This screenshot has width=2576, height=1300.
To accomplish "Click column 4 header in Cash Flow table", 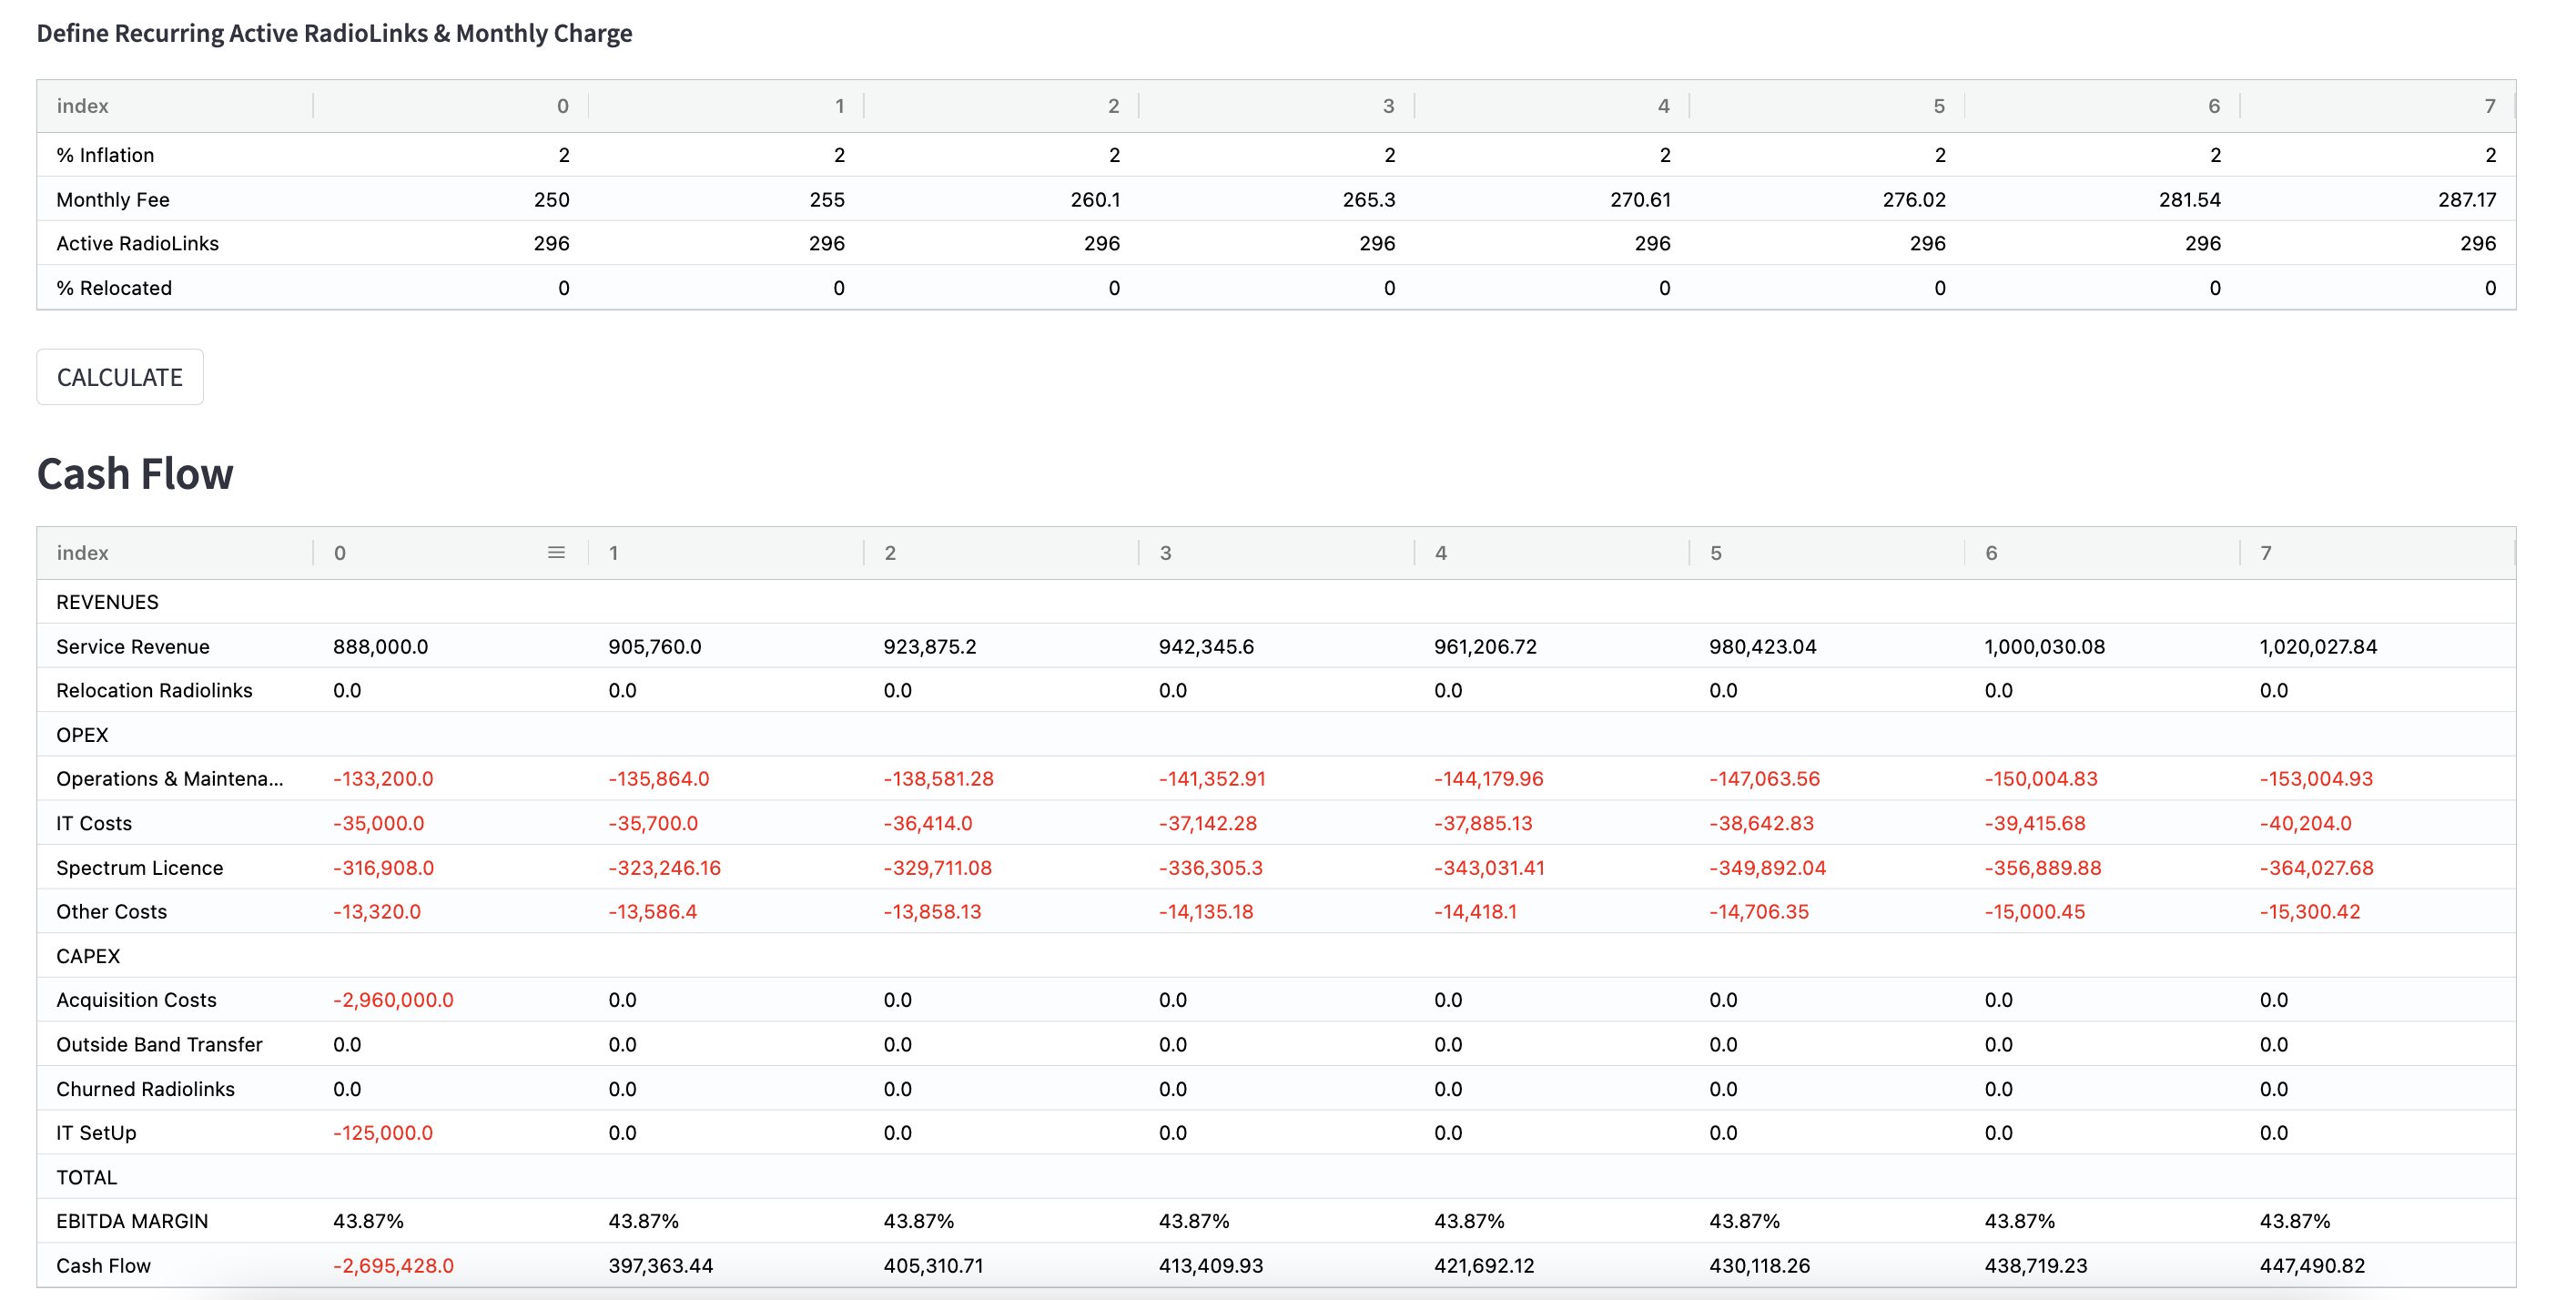I will pyautogui.click(x=1441, y=553).
